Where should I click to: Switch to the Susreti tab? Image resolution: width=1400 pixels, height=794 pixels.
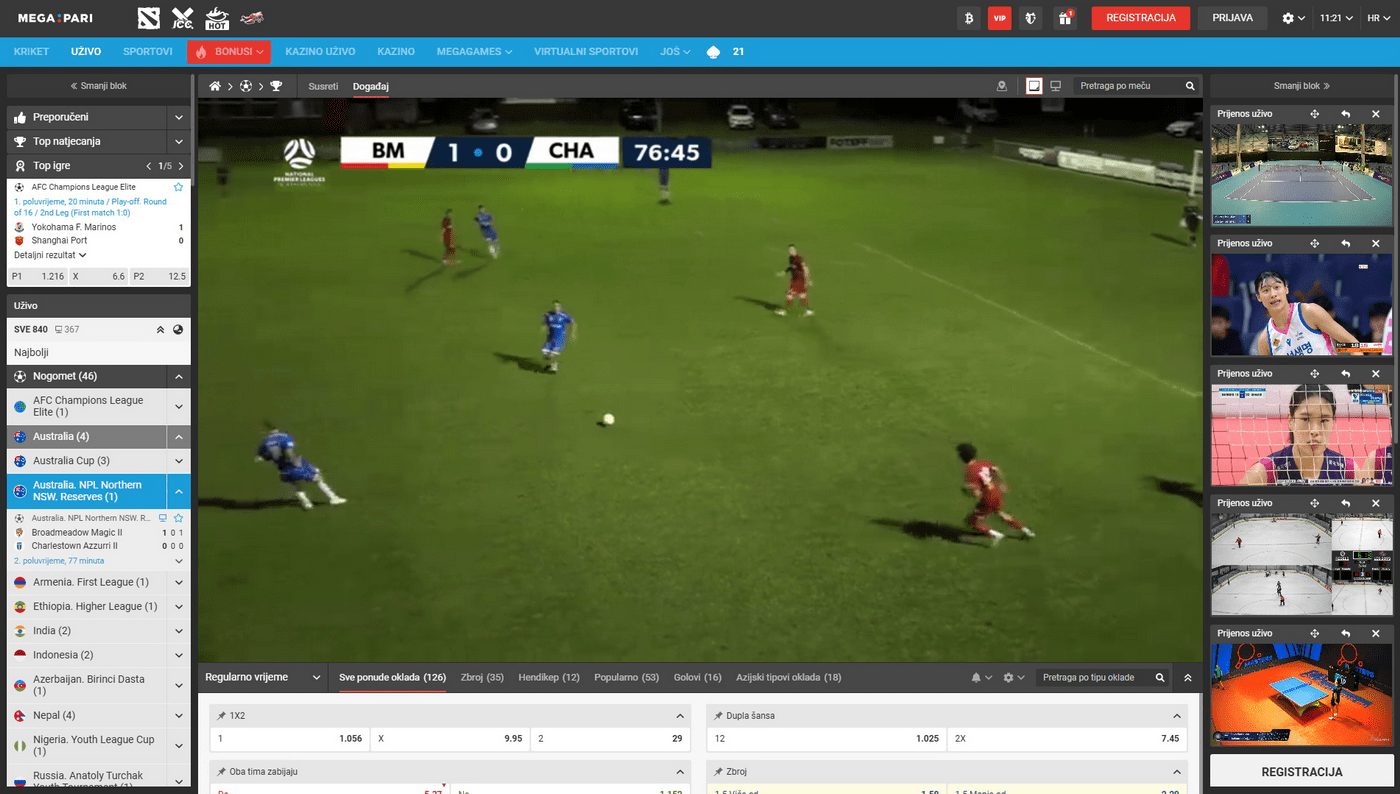[323, 87]
